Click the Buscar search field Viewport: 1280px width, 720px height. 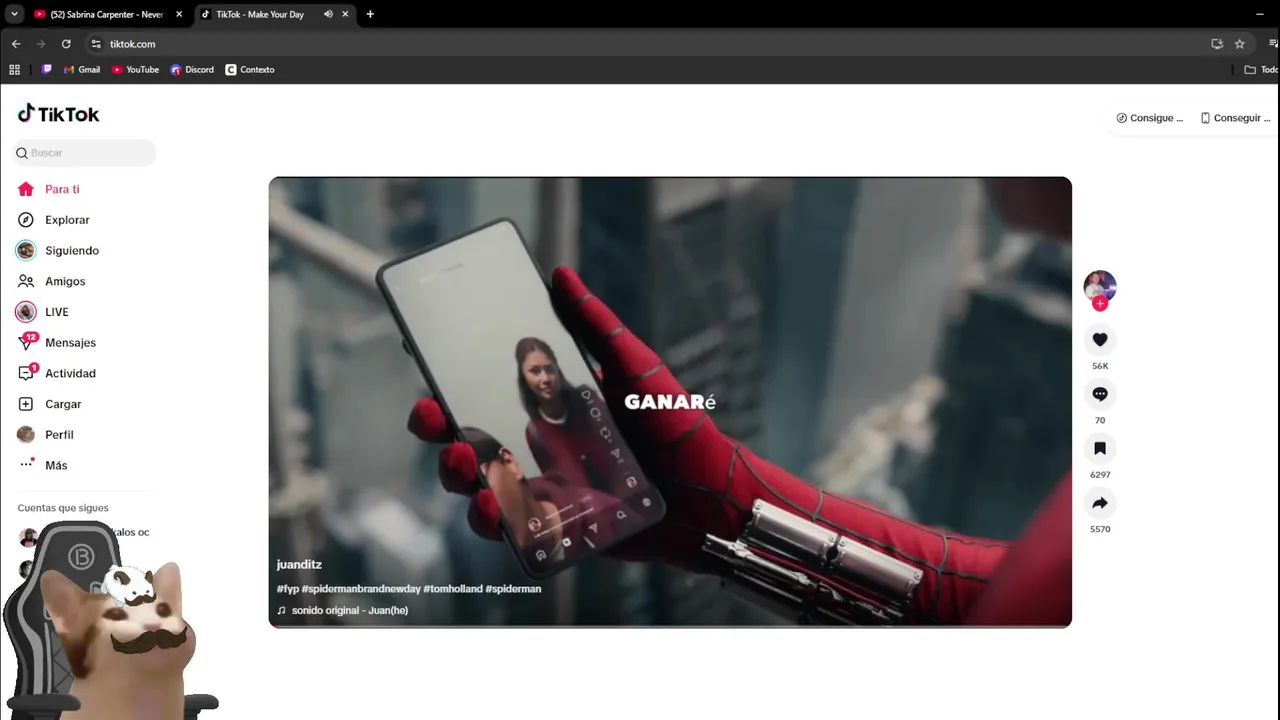(x=85, y=153)
